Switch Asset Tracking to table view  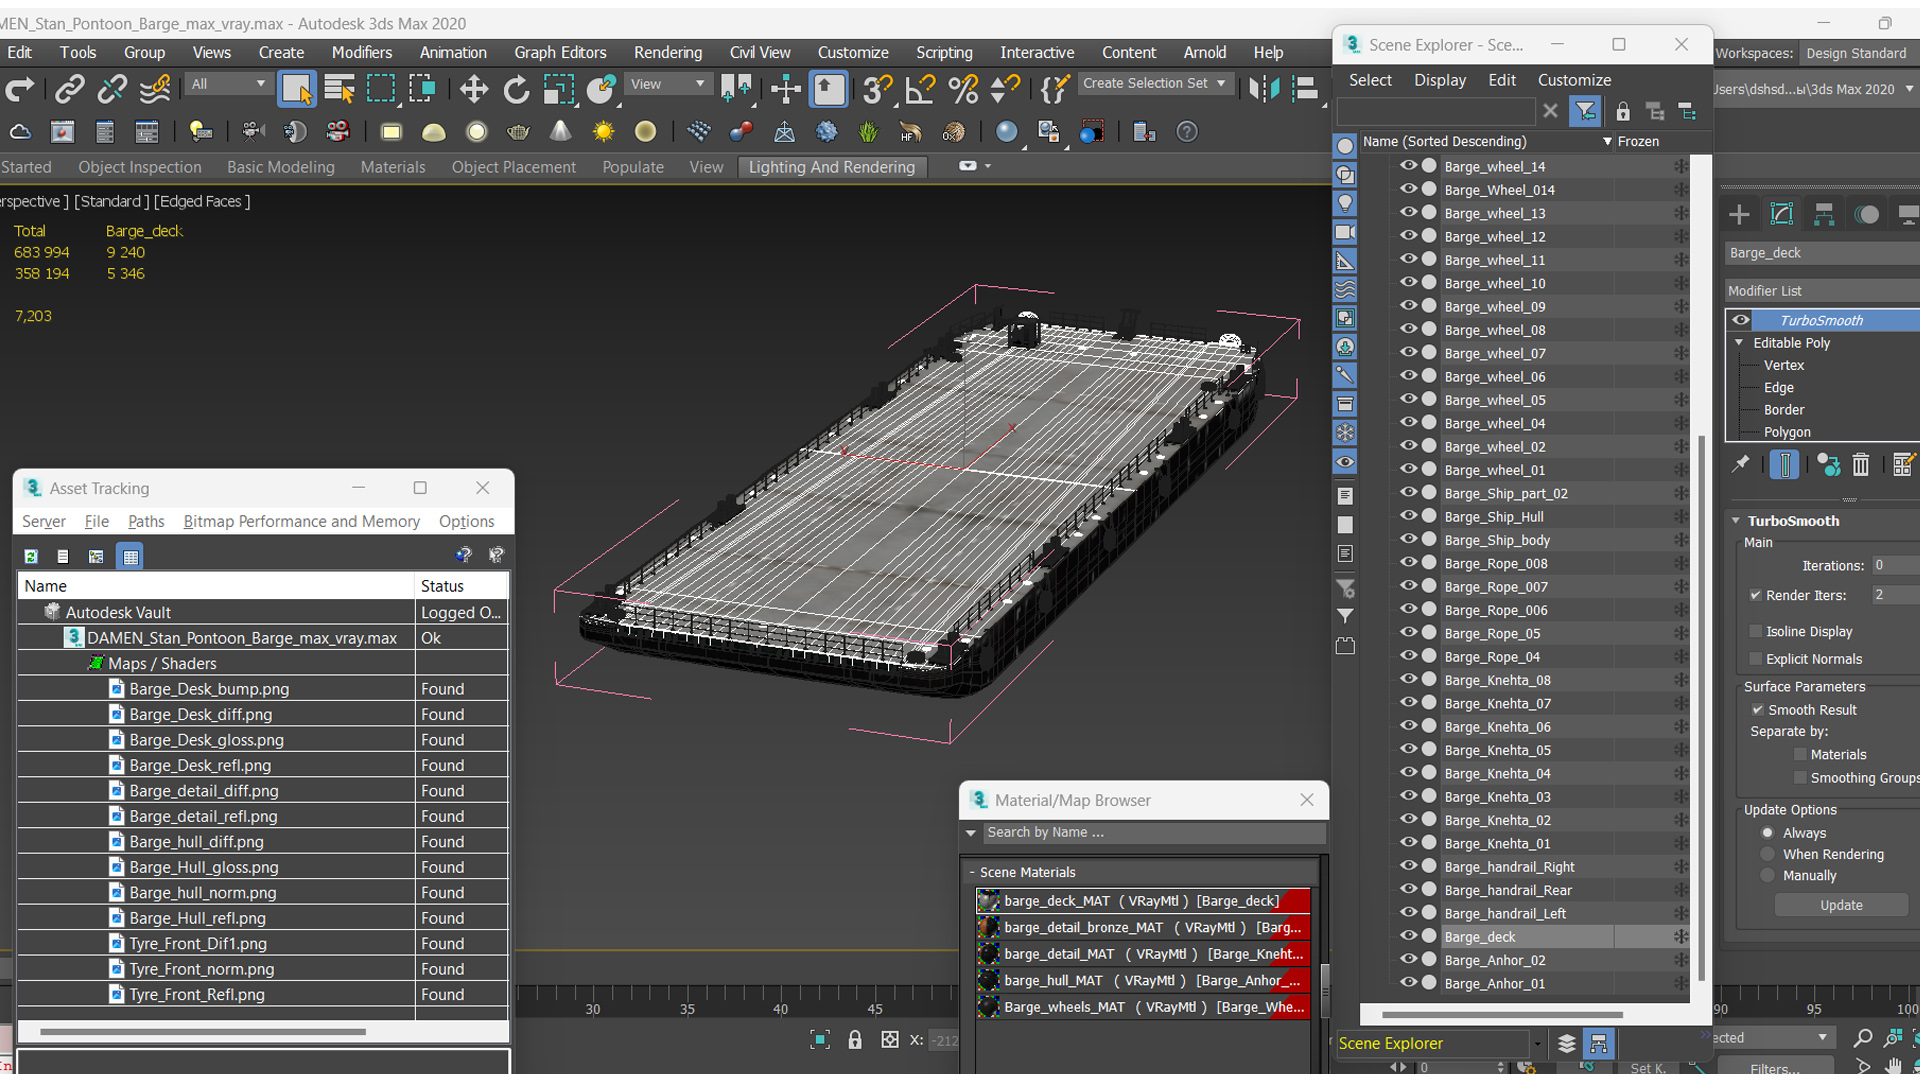(131, 557)
